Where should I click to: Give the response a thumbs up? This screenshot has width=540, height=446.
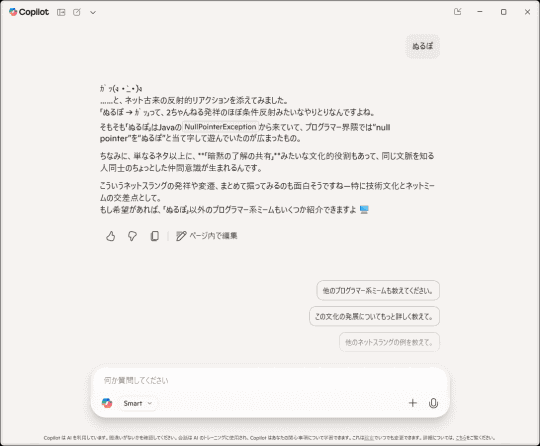(x=111, y=236)
